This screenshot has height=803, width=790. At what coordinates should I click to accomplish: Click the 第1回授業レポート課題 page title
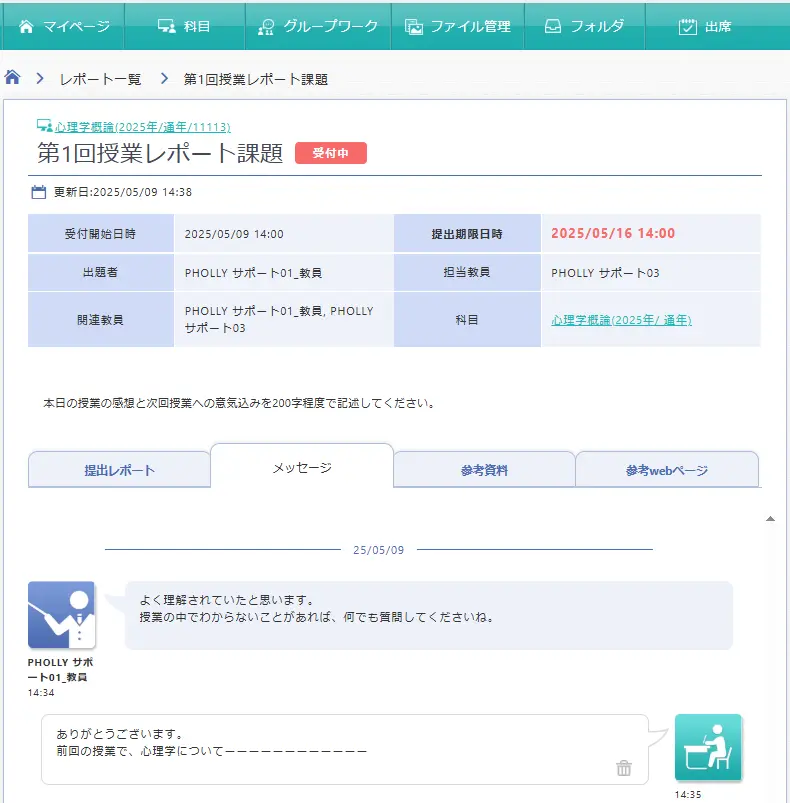click(160, 153)
